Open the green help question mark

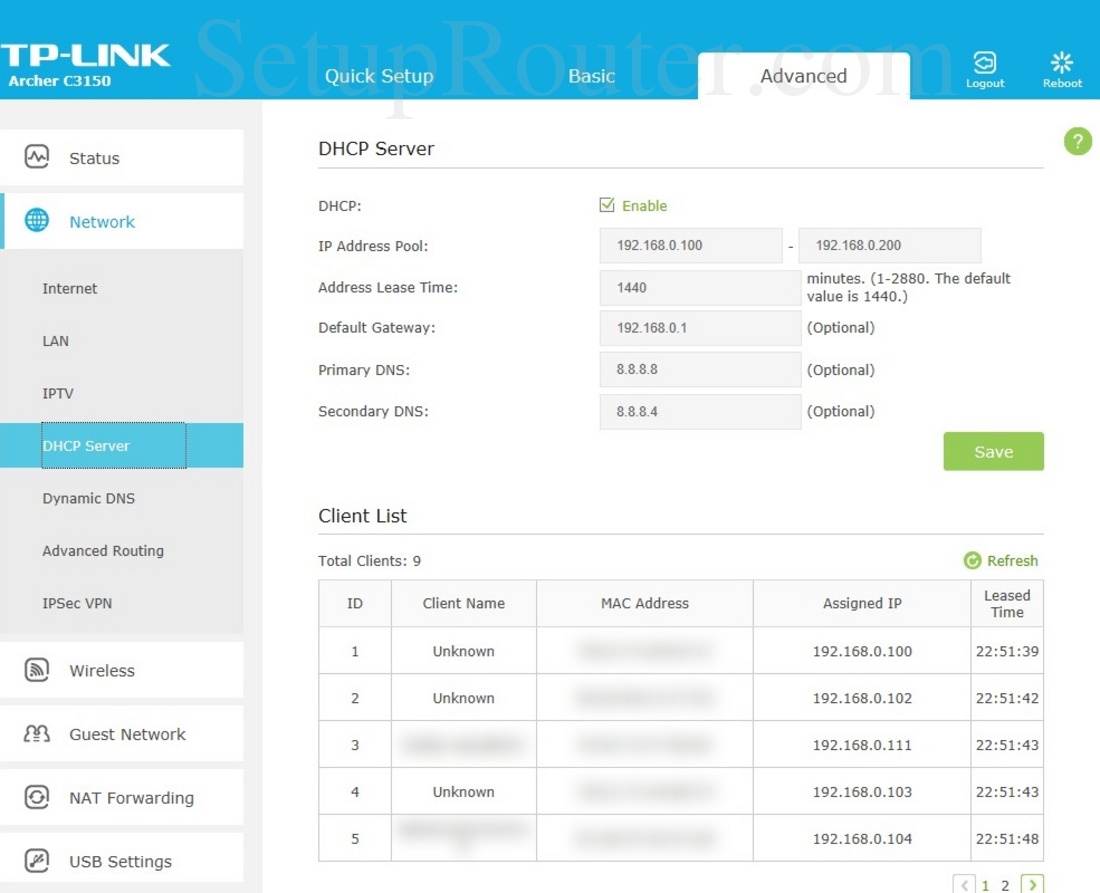(1078, 141)
